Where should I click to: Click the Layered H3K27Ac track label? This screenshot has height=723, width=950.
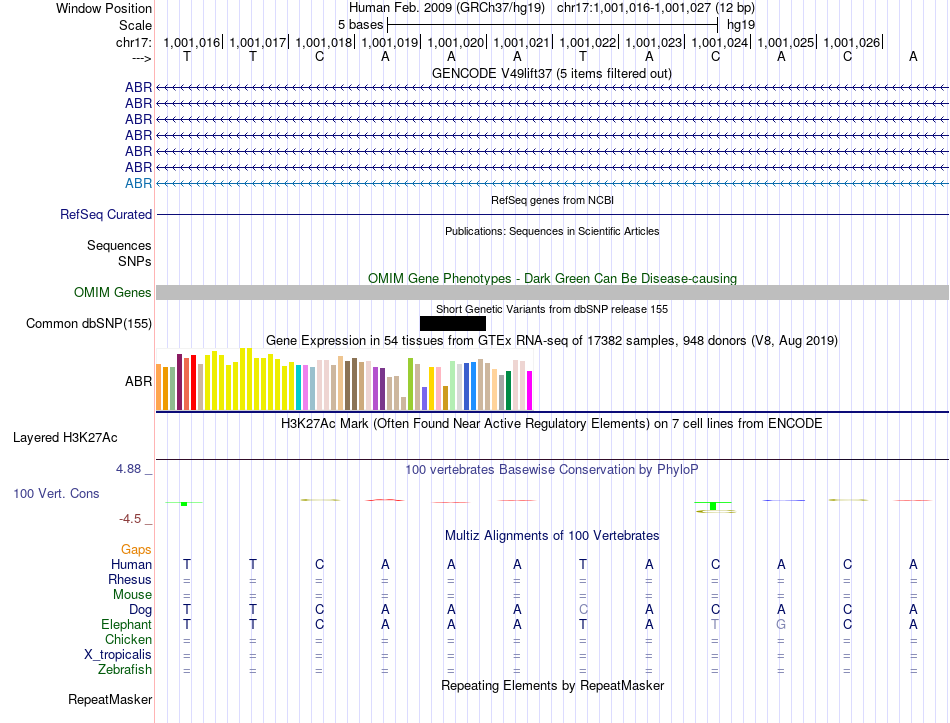(65, 438)
